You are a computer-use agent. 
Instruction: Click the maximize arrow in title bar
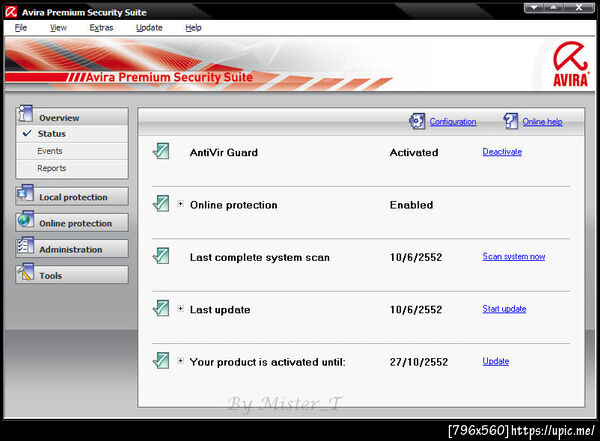click(556, 7)
